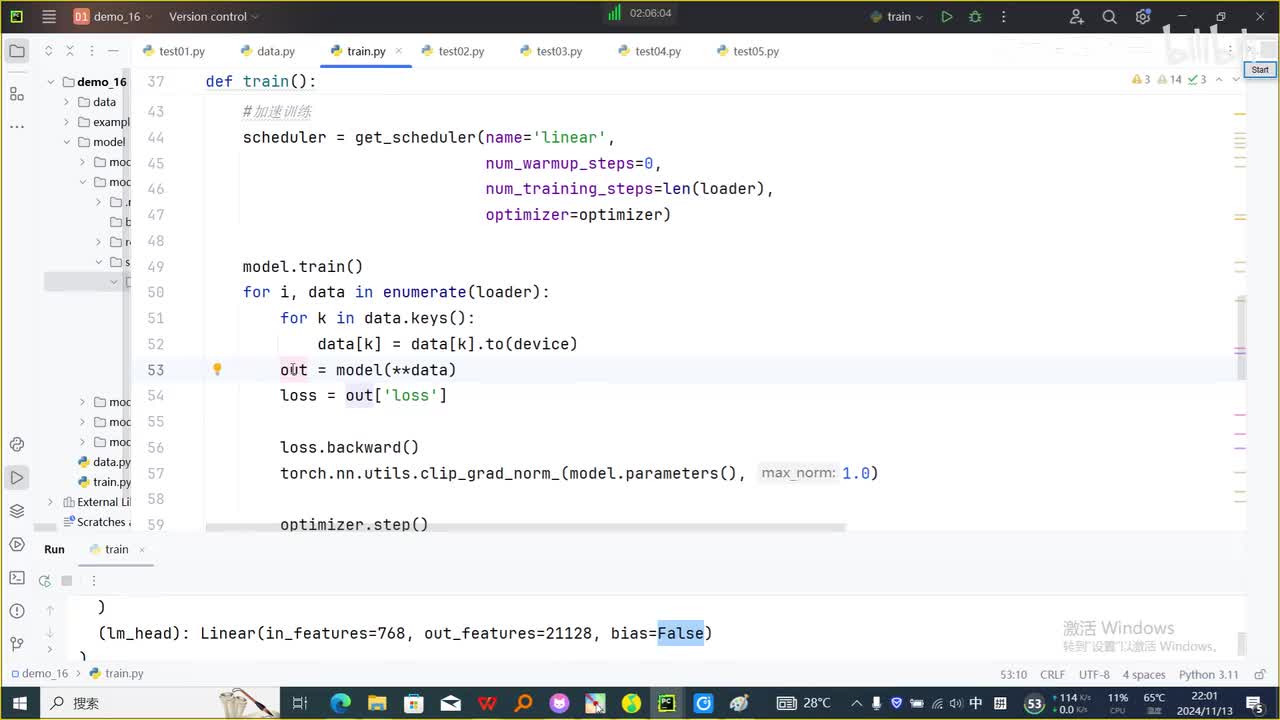Open IDE settings gear
The height and width of the screenshot is (720, 1280).
point(1143,17)
